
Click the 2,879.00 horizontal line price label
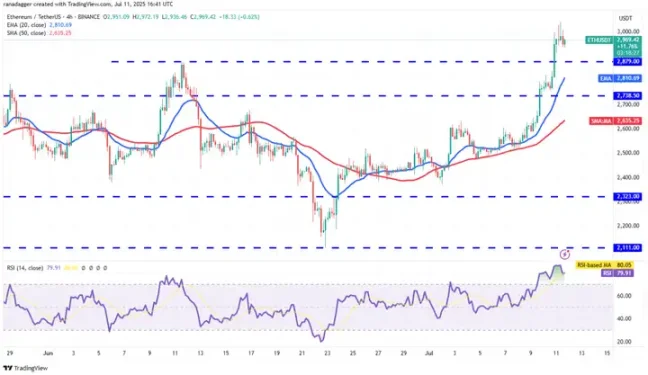click(627, 62)
